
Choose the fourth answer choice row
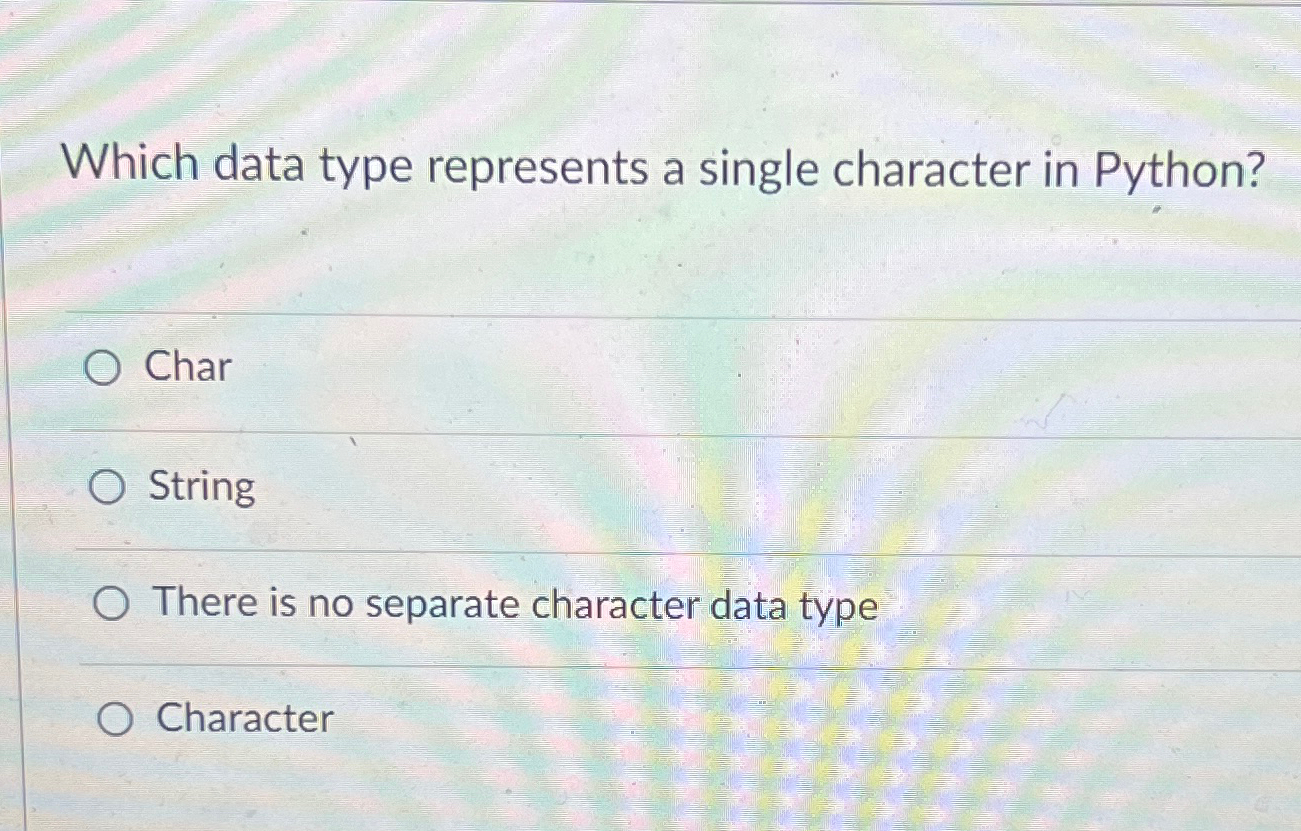coord(400,719)
